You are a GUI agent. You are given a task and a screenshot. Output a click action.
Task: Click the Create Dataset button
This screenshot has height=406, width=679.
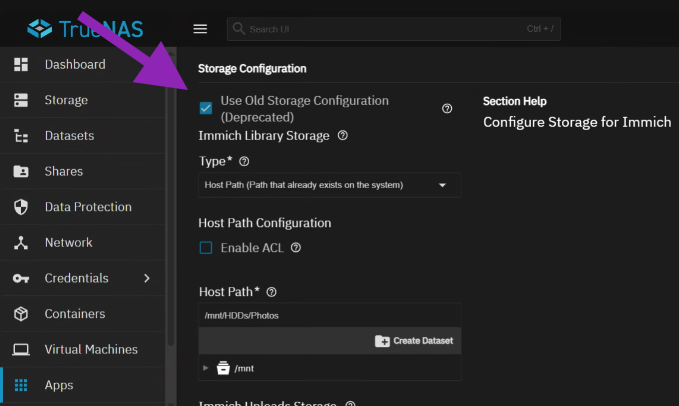(x=413, y=341)
